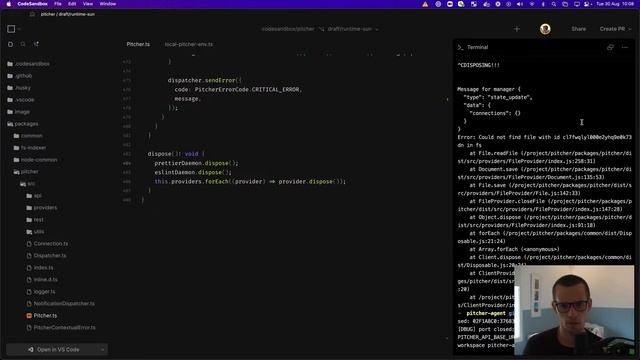Open the File menu
The width and height of the screenshot is (640, 360).
(58, 4)
